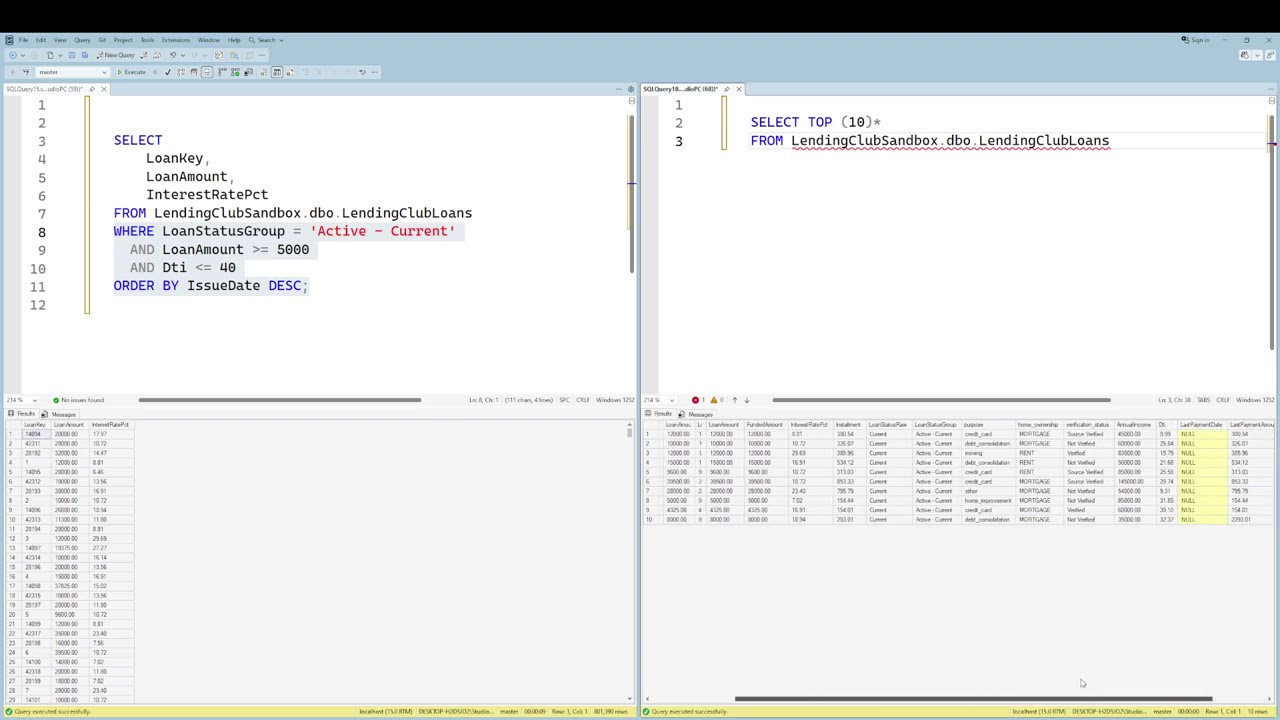Go to next issue down arrow

pyautogui.click(x=746, y=400)
